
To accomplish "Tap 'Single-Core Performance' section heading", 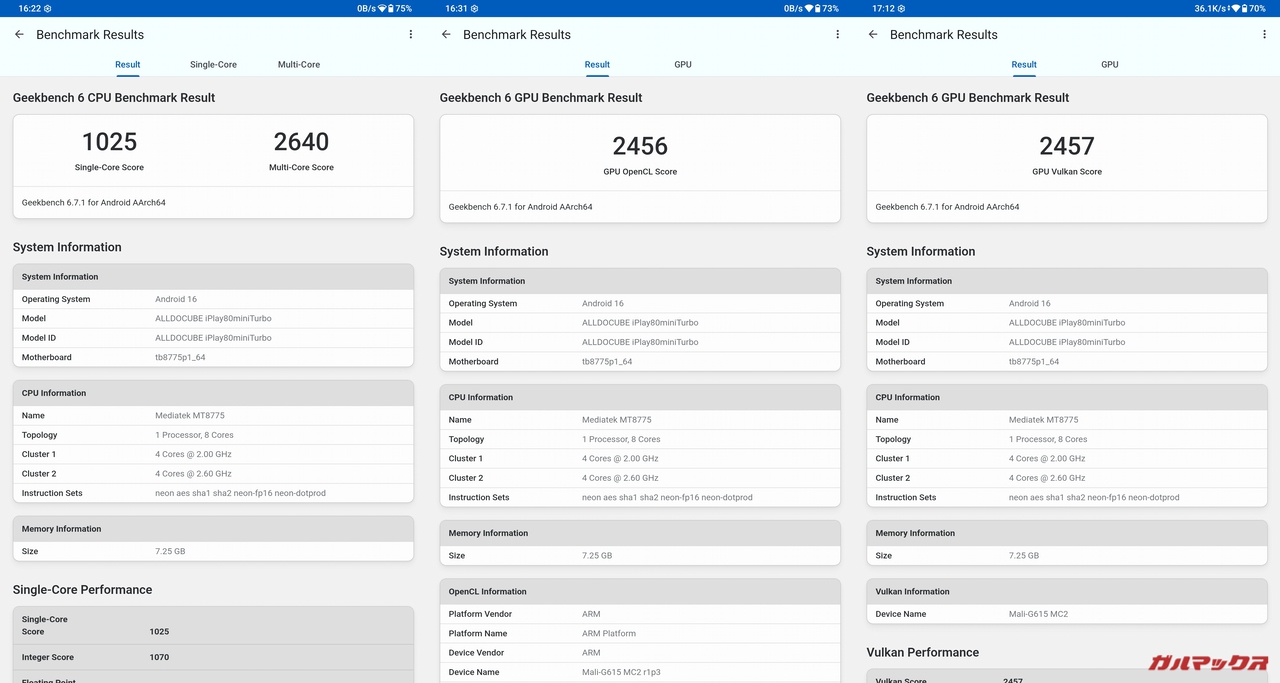I will coord(83,589).
